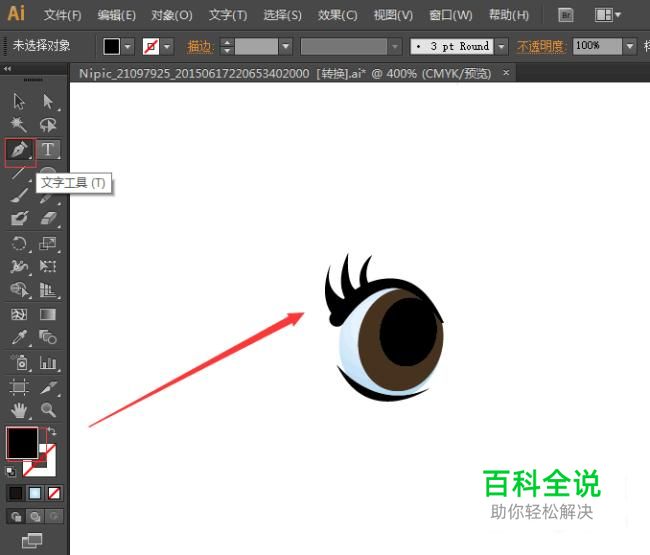Adjust stroke weight stepper arrows
The height and width of the screenshot is (555, 650).
[227, 46]
